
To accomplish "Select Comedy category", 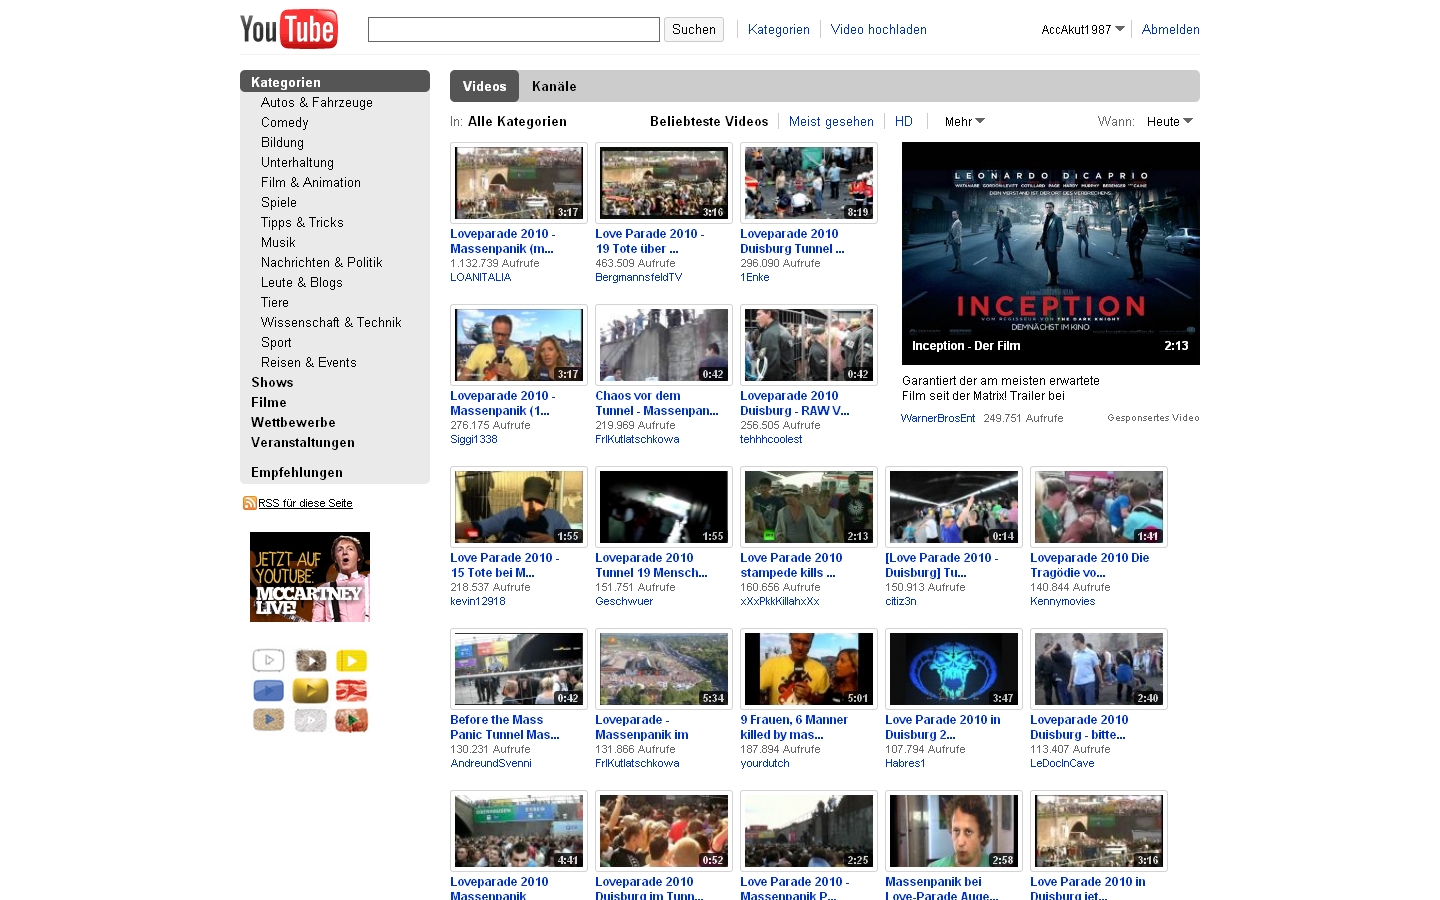I will (x=285, y=122).
